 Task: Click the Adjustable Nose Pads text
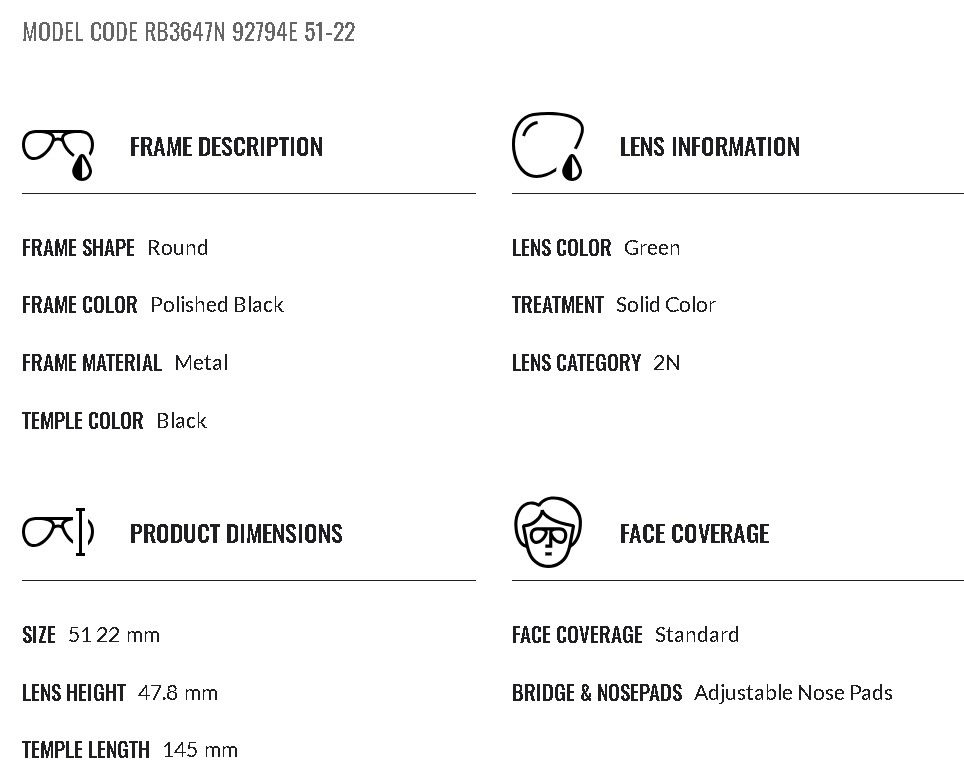click(793, 693)
